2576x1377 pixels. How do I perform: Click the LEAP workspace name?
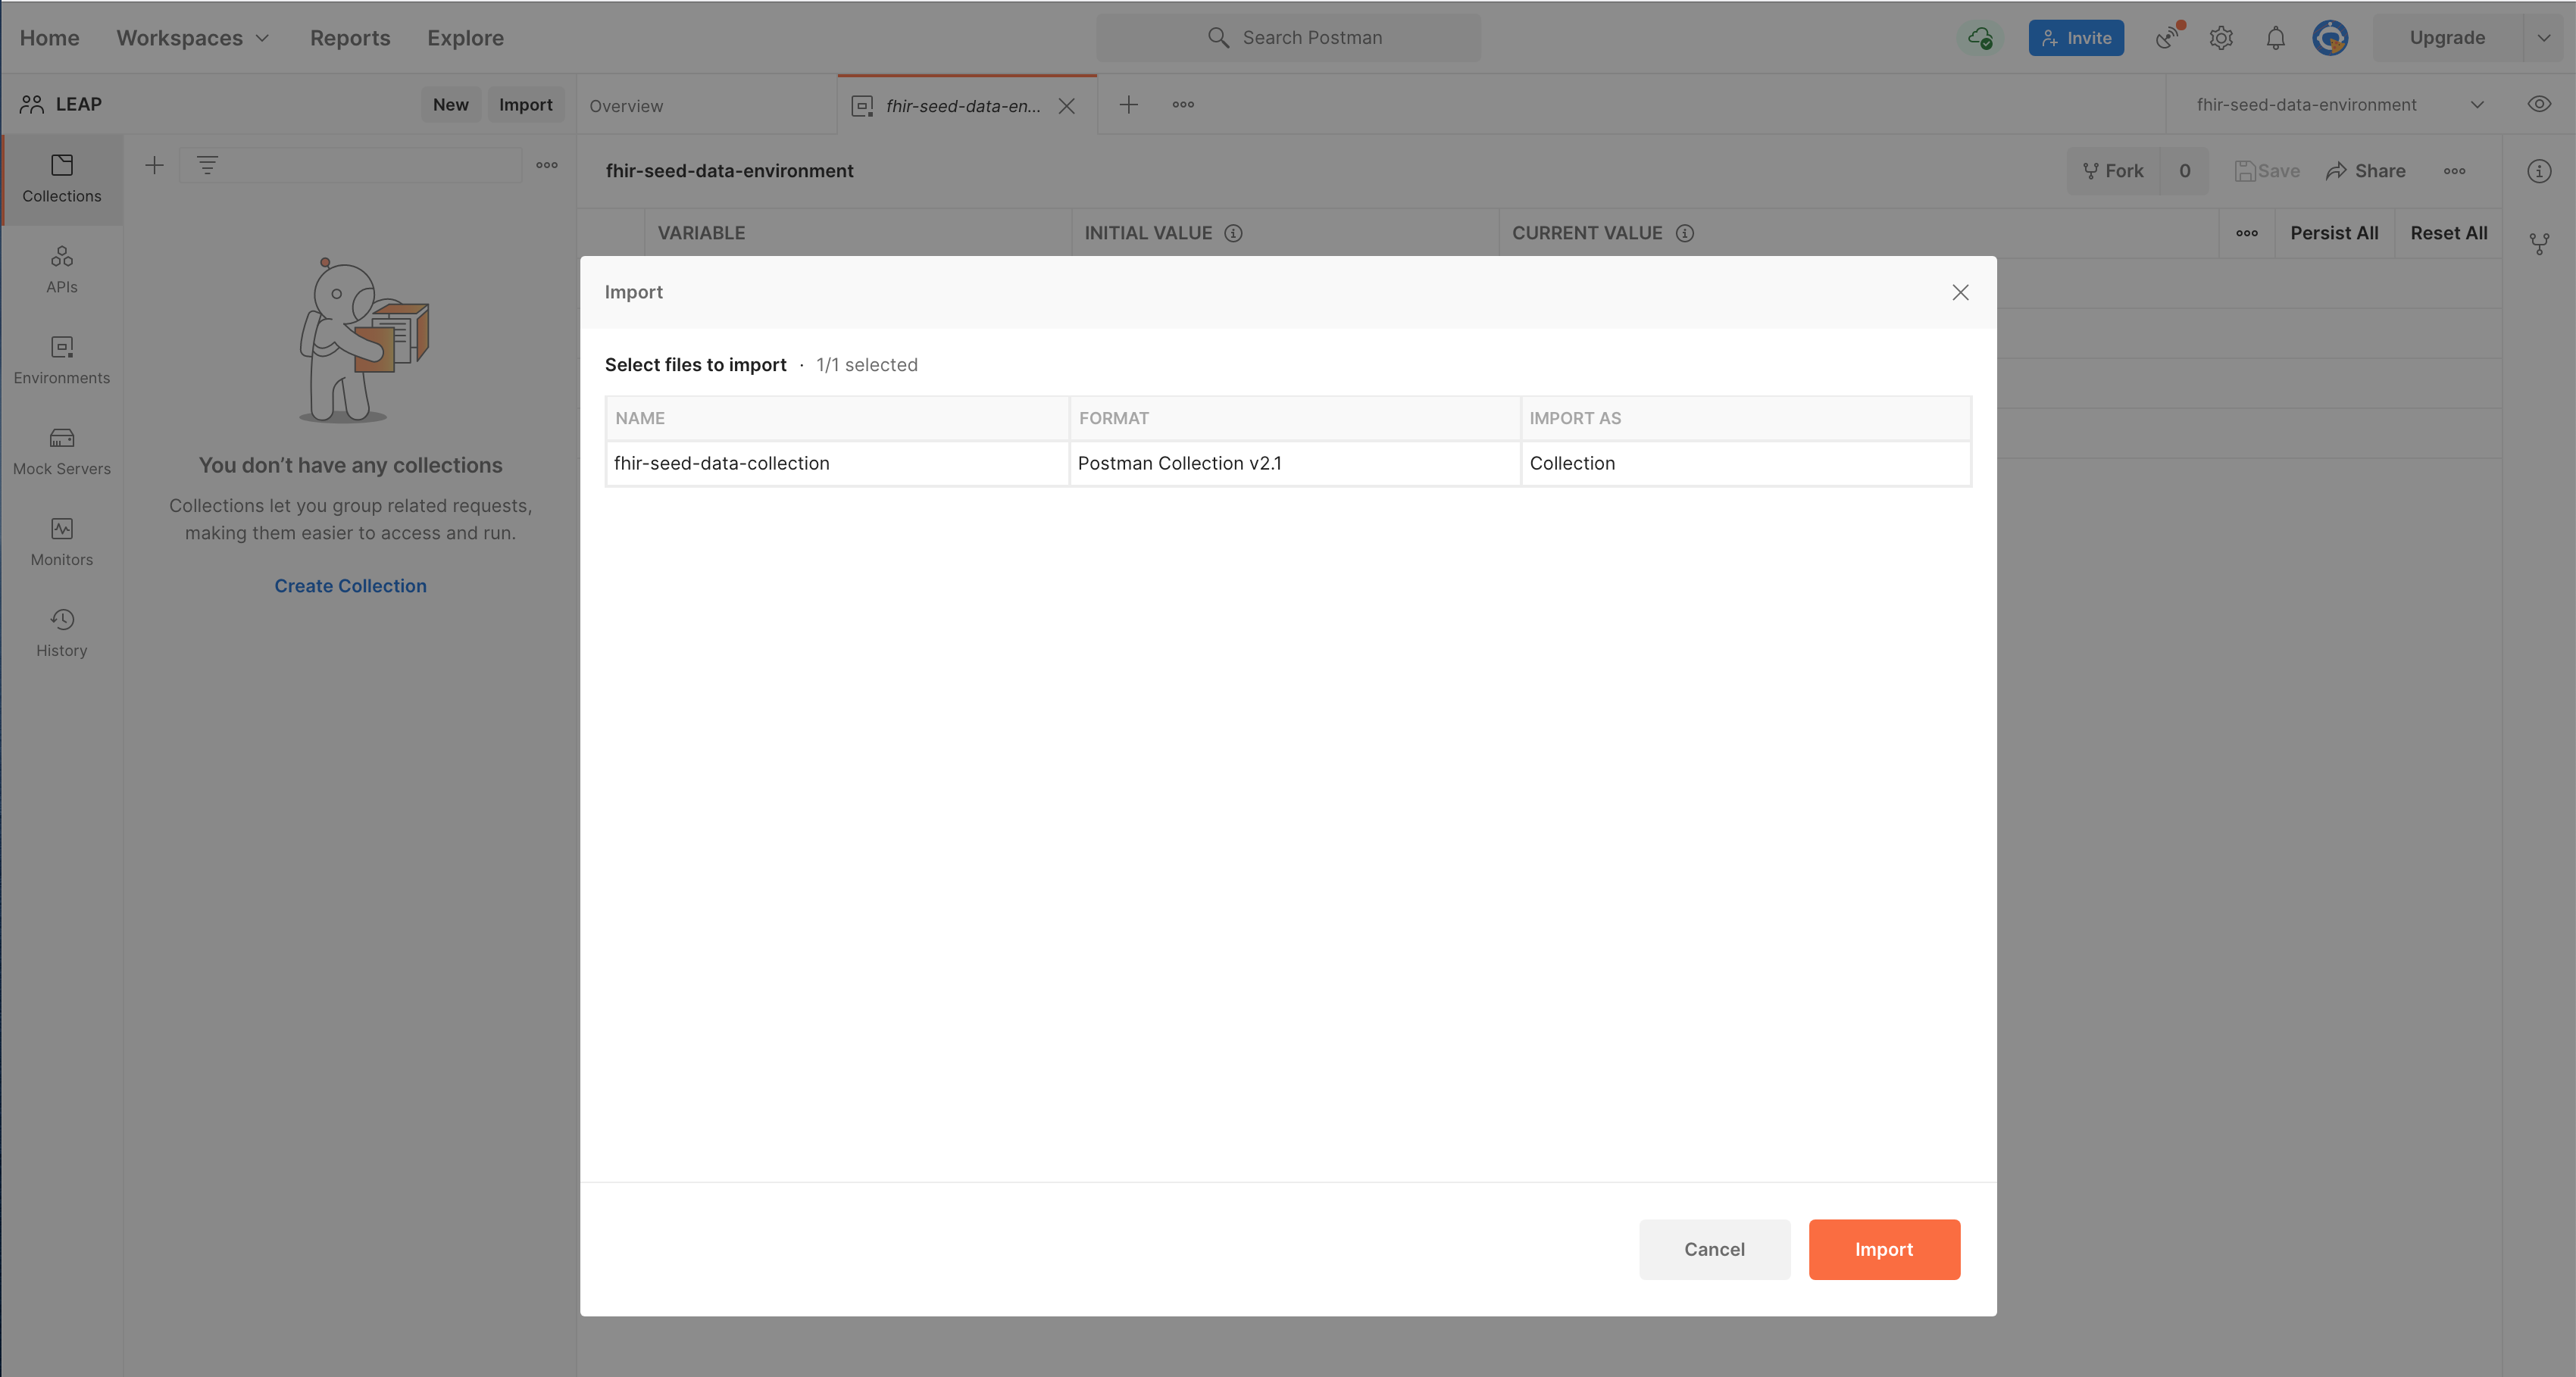click(79, 104)
